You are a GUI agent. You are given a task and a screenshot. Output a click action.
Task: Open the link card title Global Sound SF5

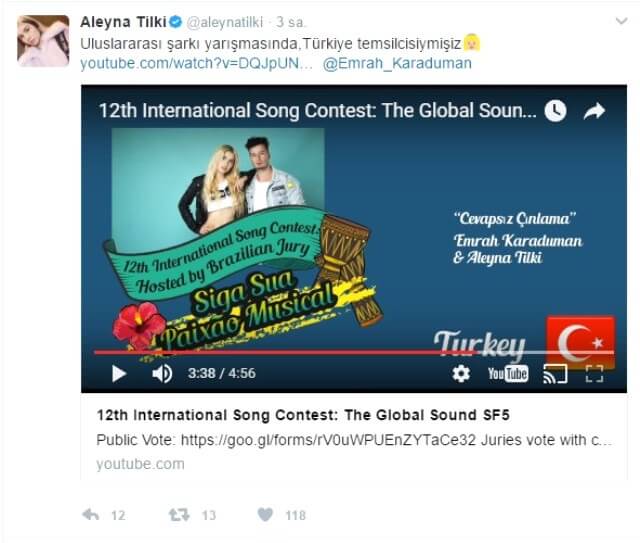pyautogui.click(x=303, y=415)
